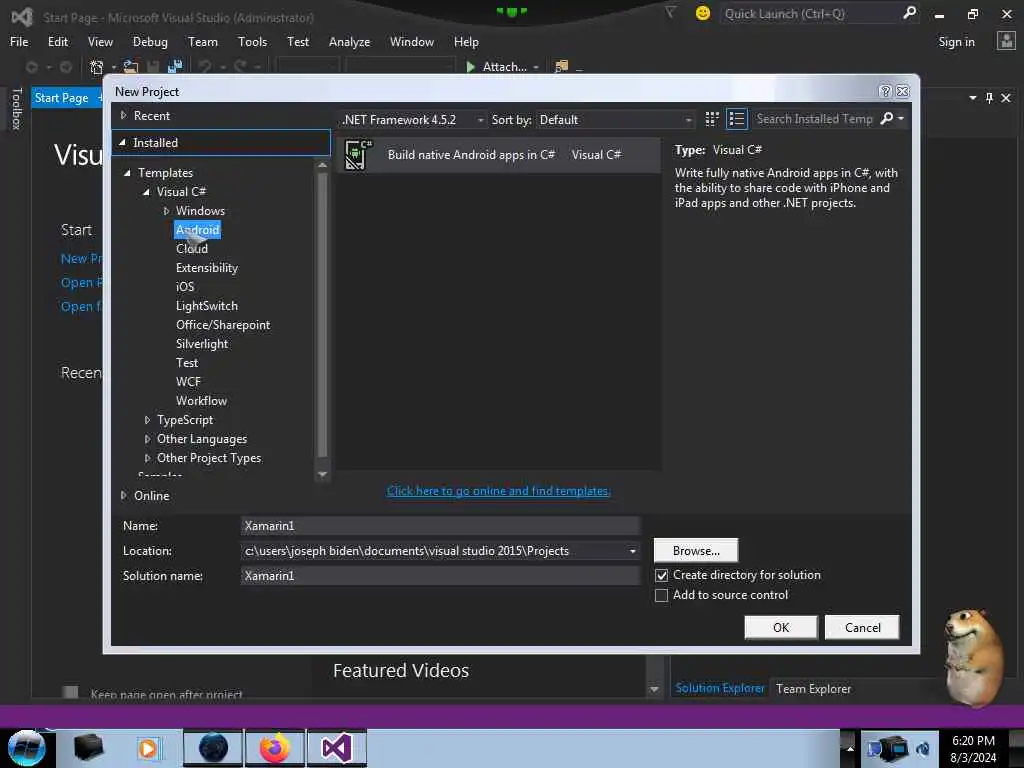This screenshot has width=1024, height=768.
Task: Collapse the Templates tree node
Action: pos(127,173)
